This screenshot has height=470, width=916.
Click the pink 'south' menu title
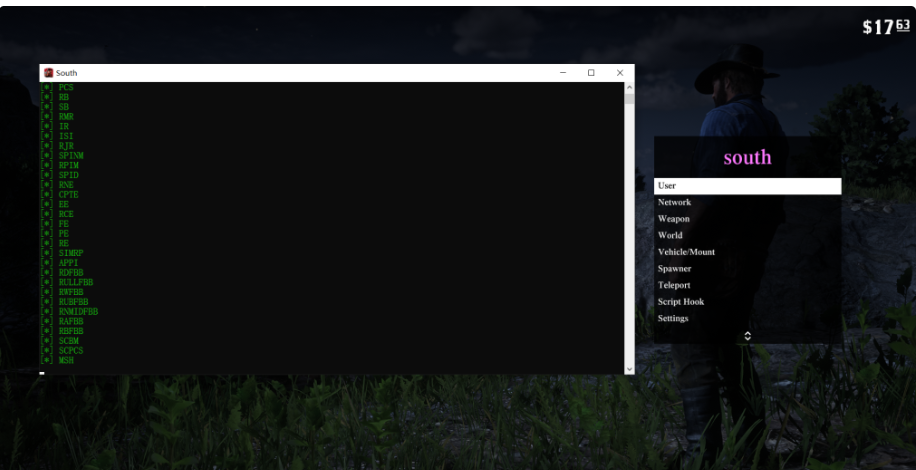coord(747,157)
